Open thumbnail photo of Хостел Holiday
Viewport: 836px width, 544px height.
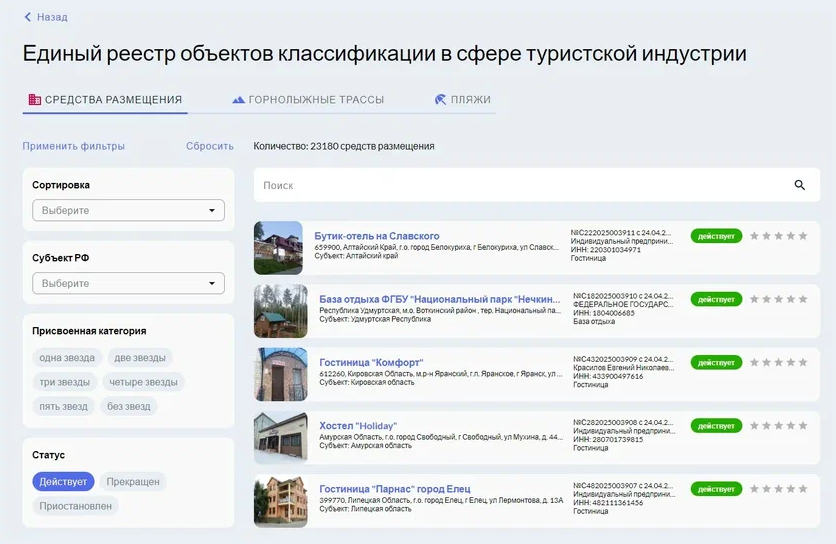pyautogui.click(x=280, y=437)
